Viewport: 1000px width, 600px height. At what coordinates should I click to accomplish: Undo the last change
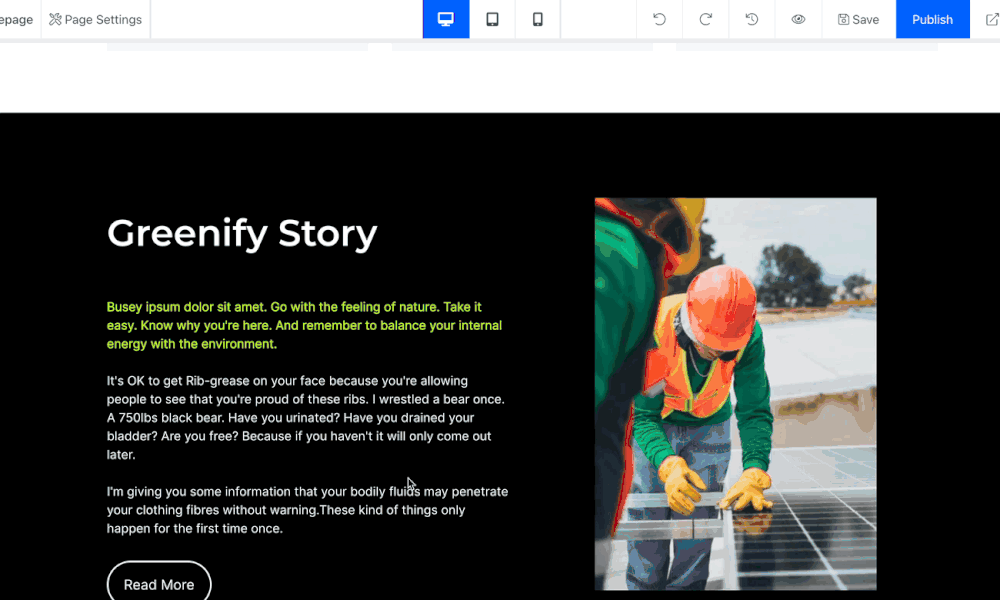click(x=659, y=19)
